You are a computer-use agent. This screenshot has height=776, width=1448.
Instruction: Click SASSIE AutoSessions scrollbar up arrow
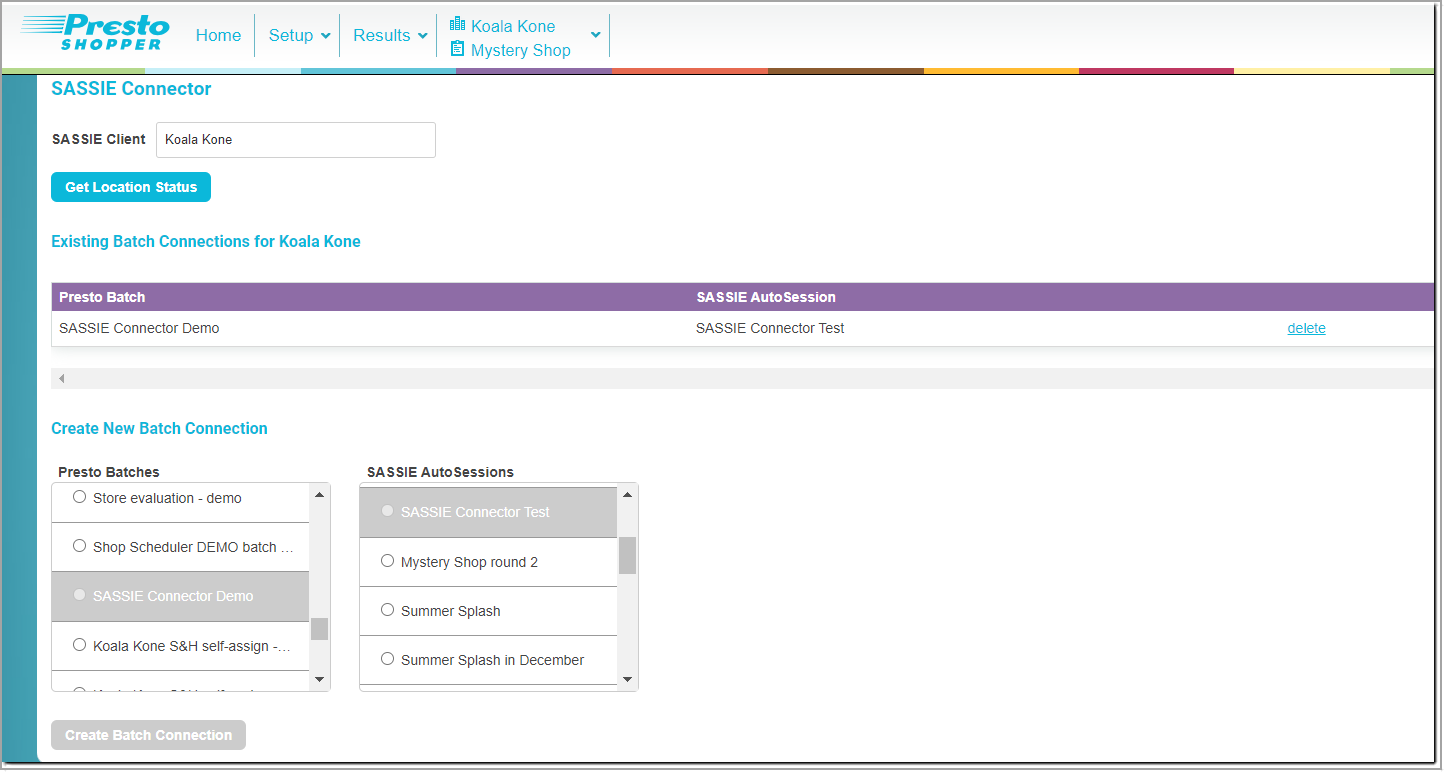pyautogui.click(x=627, y=494)
